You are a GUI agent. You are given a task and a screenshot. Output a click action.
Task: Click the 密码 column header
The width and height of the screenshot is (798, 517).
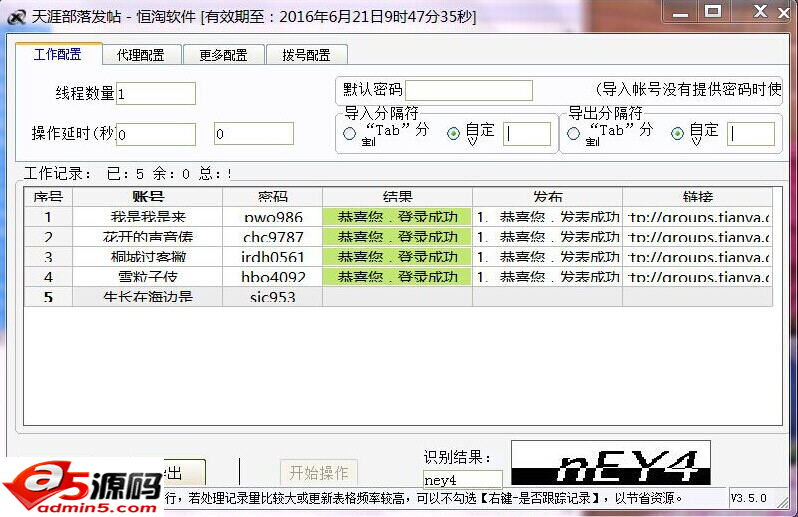272,197
